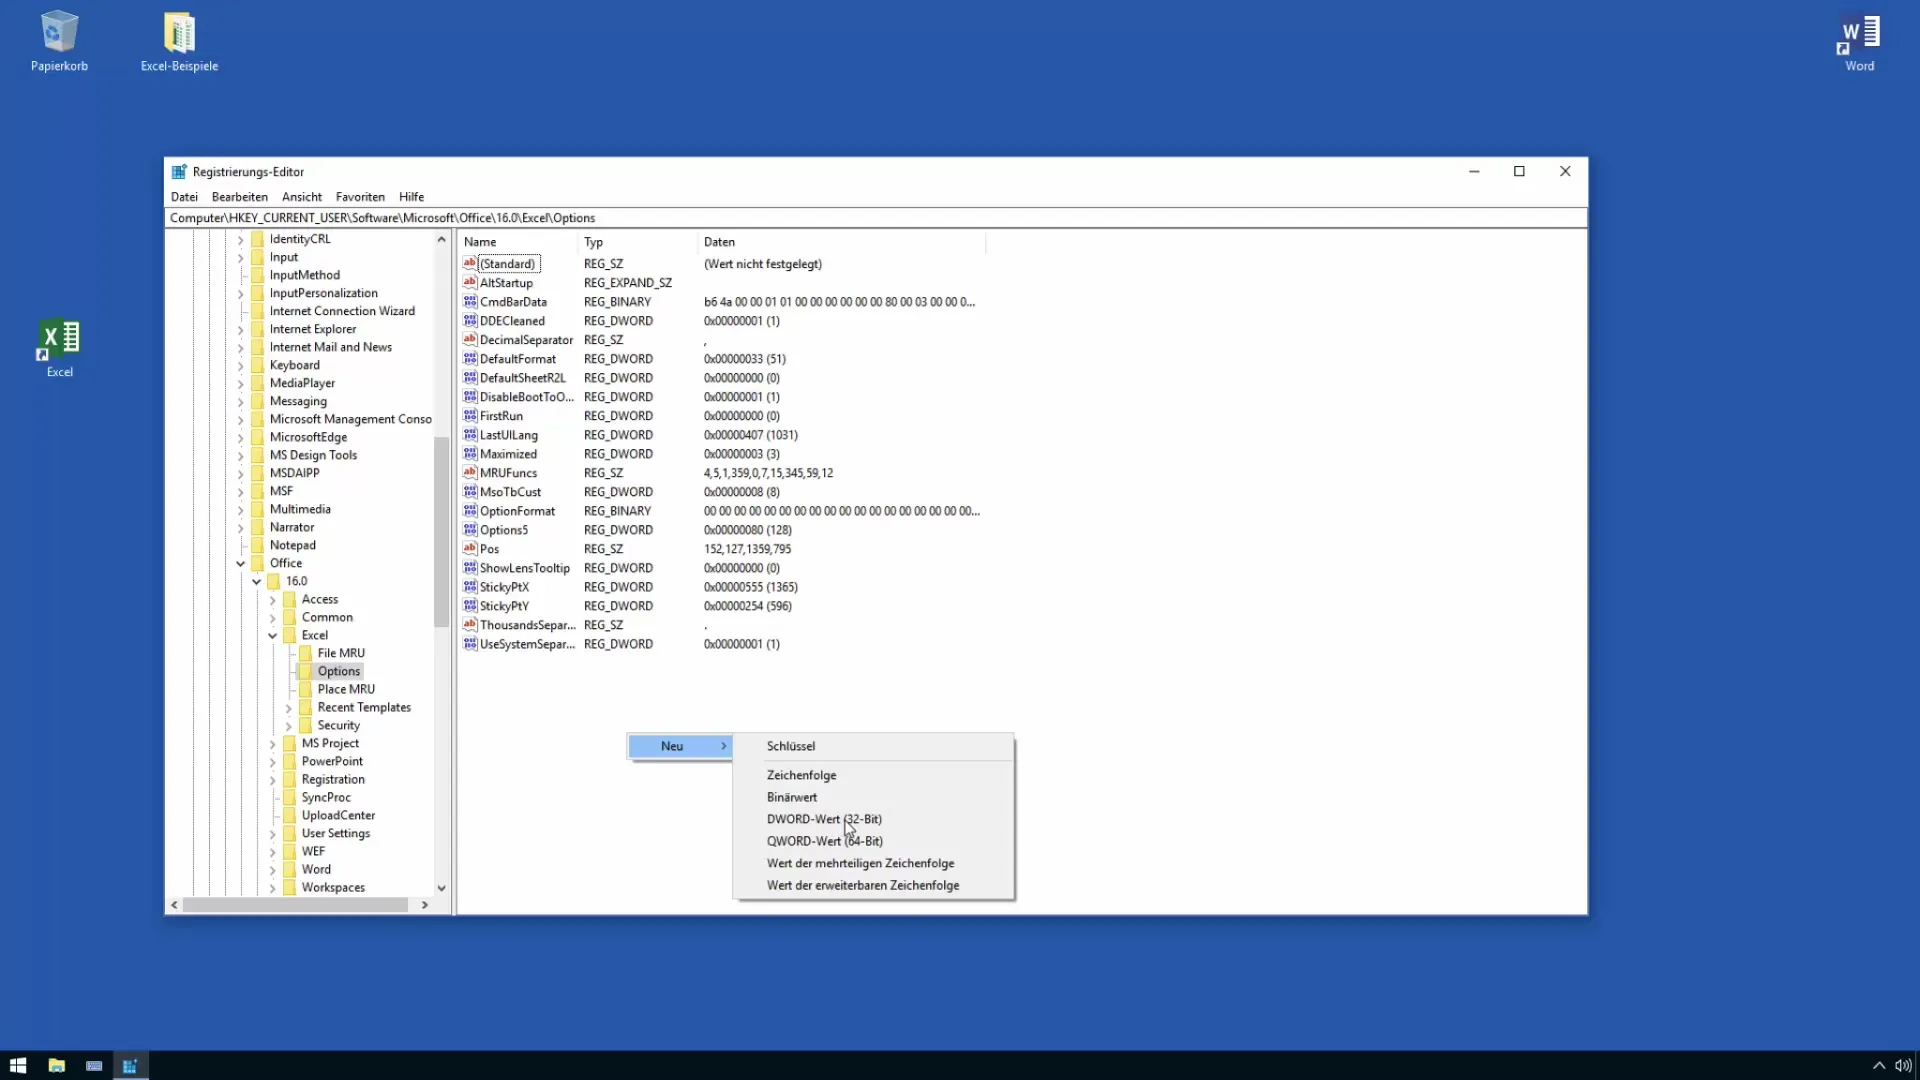Click the DefaultFormat value icon
Viewport: 1920px width, 1080px height.
(x=470, y=359)
